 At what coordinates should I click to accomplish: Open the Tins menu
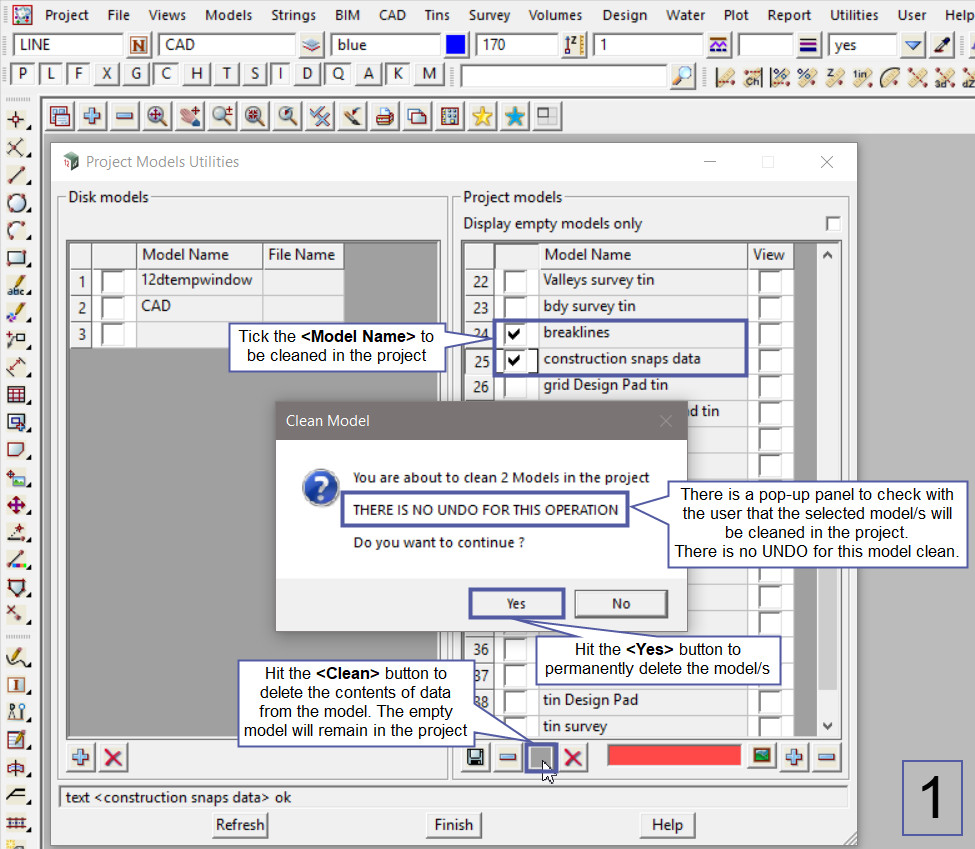click(x=436, y=15)
